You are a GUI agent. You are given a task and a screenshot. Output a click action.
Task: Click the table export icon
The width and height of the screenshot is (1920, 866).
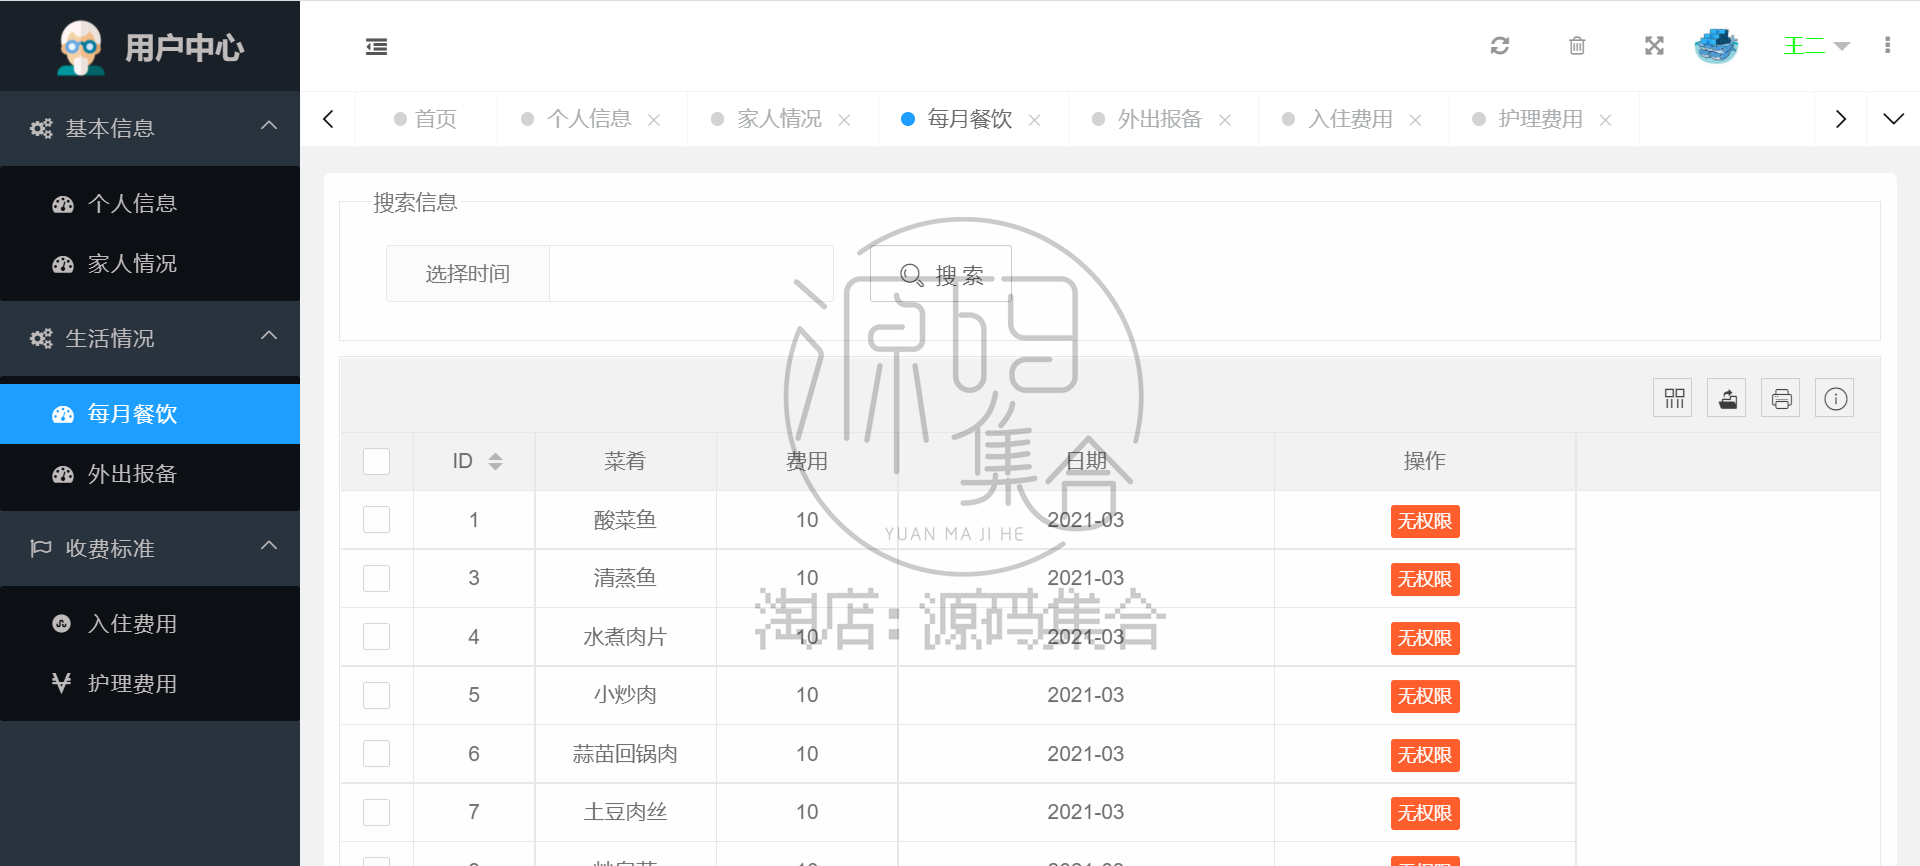tap(1727, 398)
